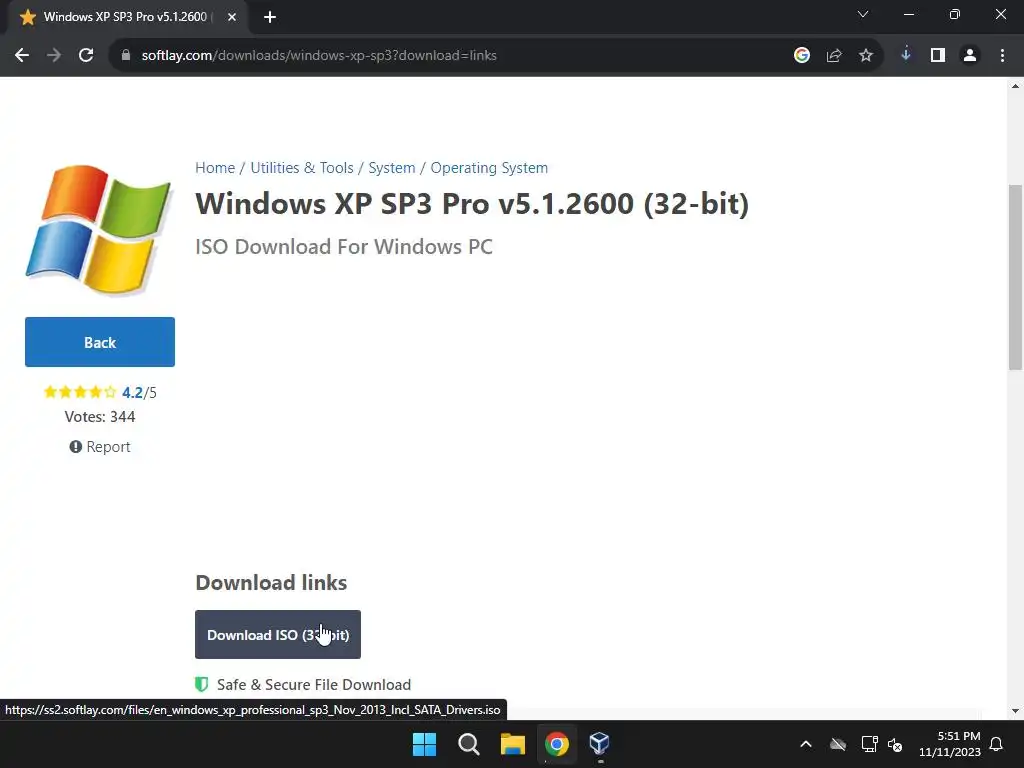Open a new tab with plus icon
1024x768 pixels.
[x=270, y=17]
